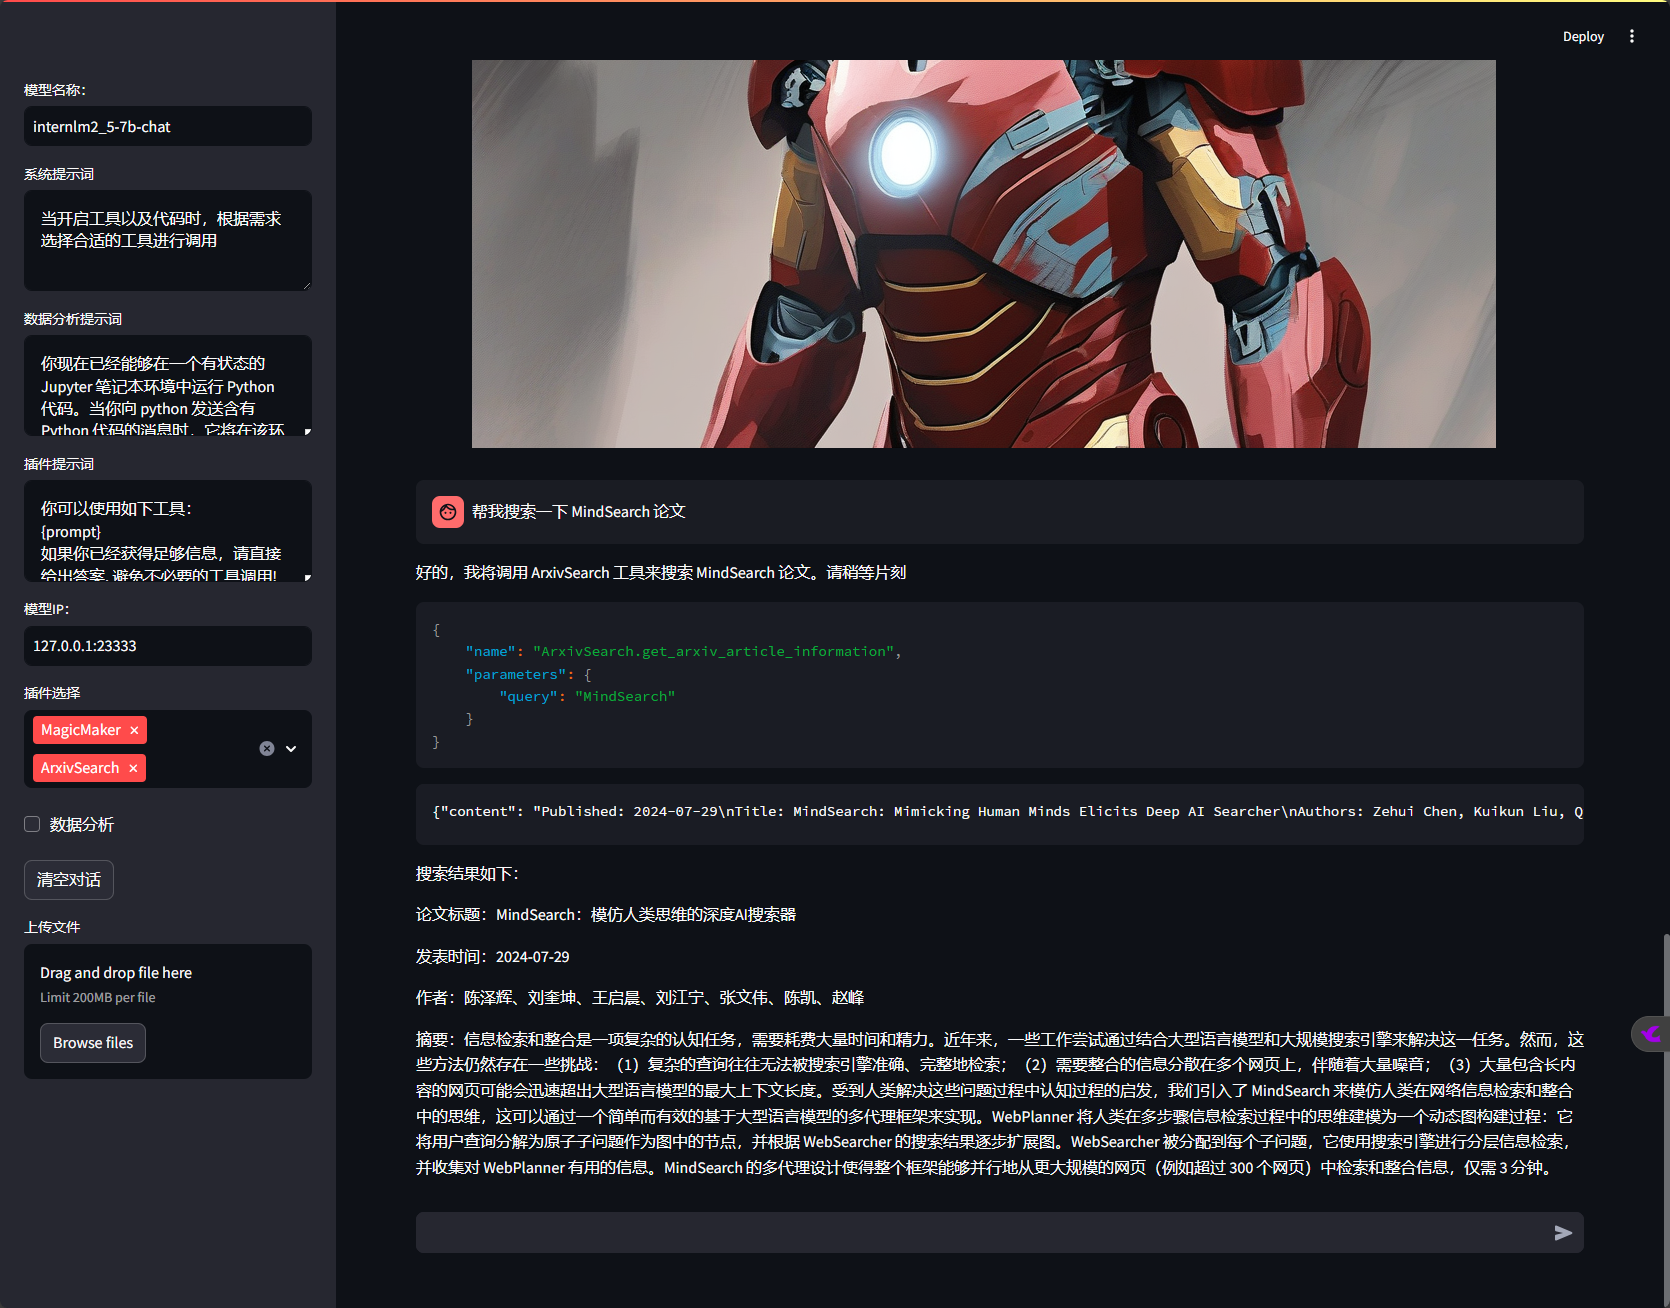Click the Limit 200MB per file text
Image resolution: width=1670 pixels, height=1308 pixels.
click(x=98, y=998)
